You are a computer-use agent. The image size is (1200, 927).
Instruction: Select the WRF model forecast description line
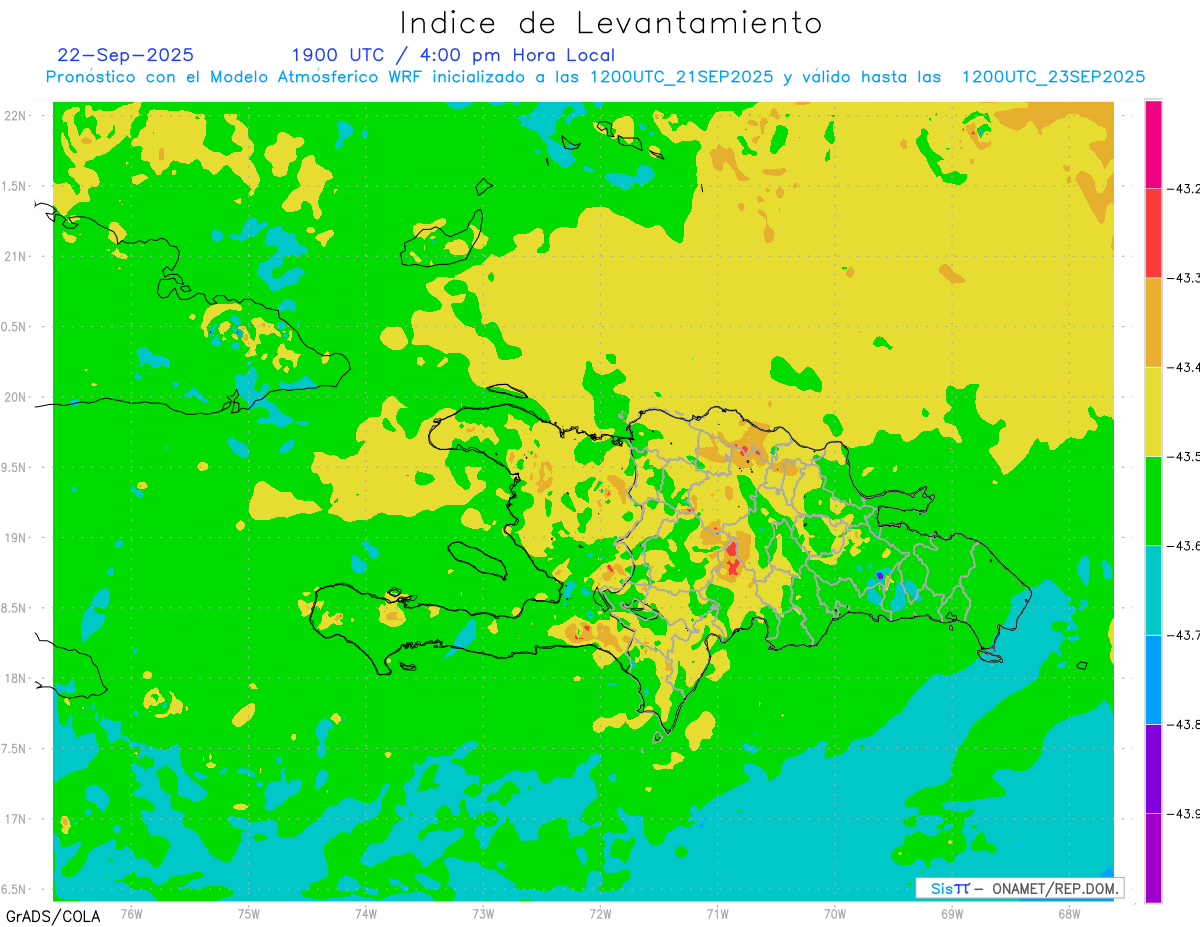click(x=596, y=77)
